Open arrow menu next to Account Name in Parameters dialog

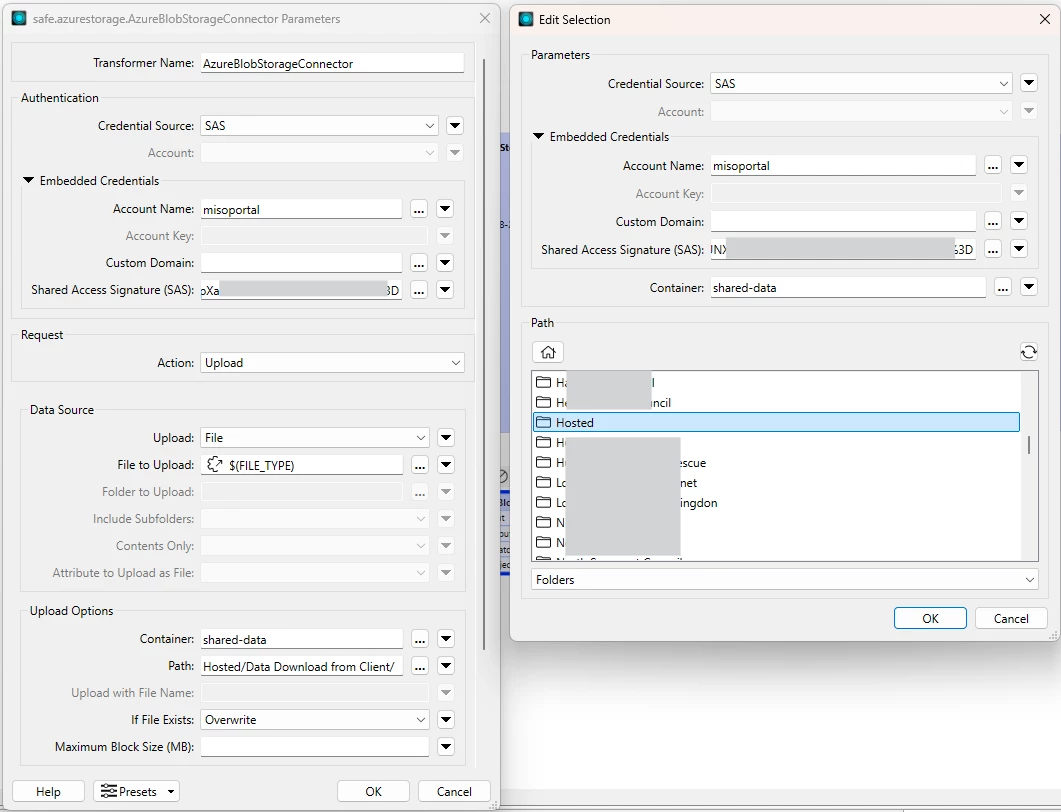click(445, 208)
